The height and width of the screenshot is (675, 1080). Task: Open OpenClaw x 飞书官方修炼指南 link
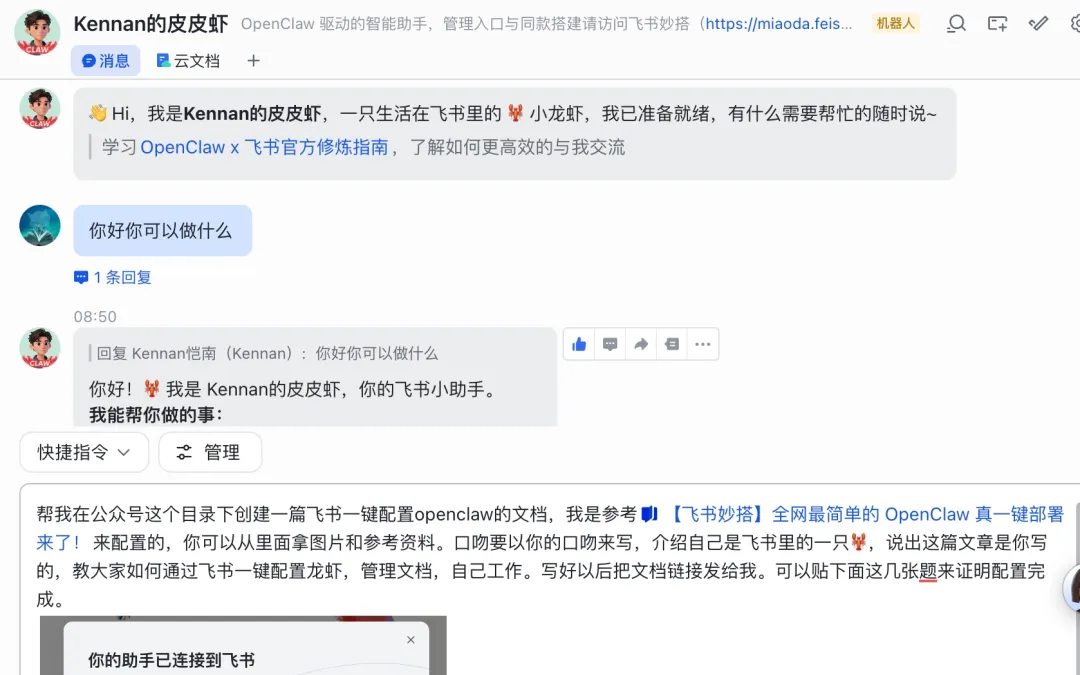click(x=264, y=147)
